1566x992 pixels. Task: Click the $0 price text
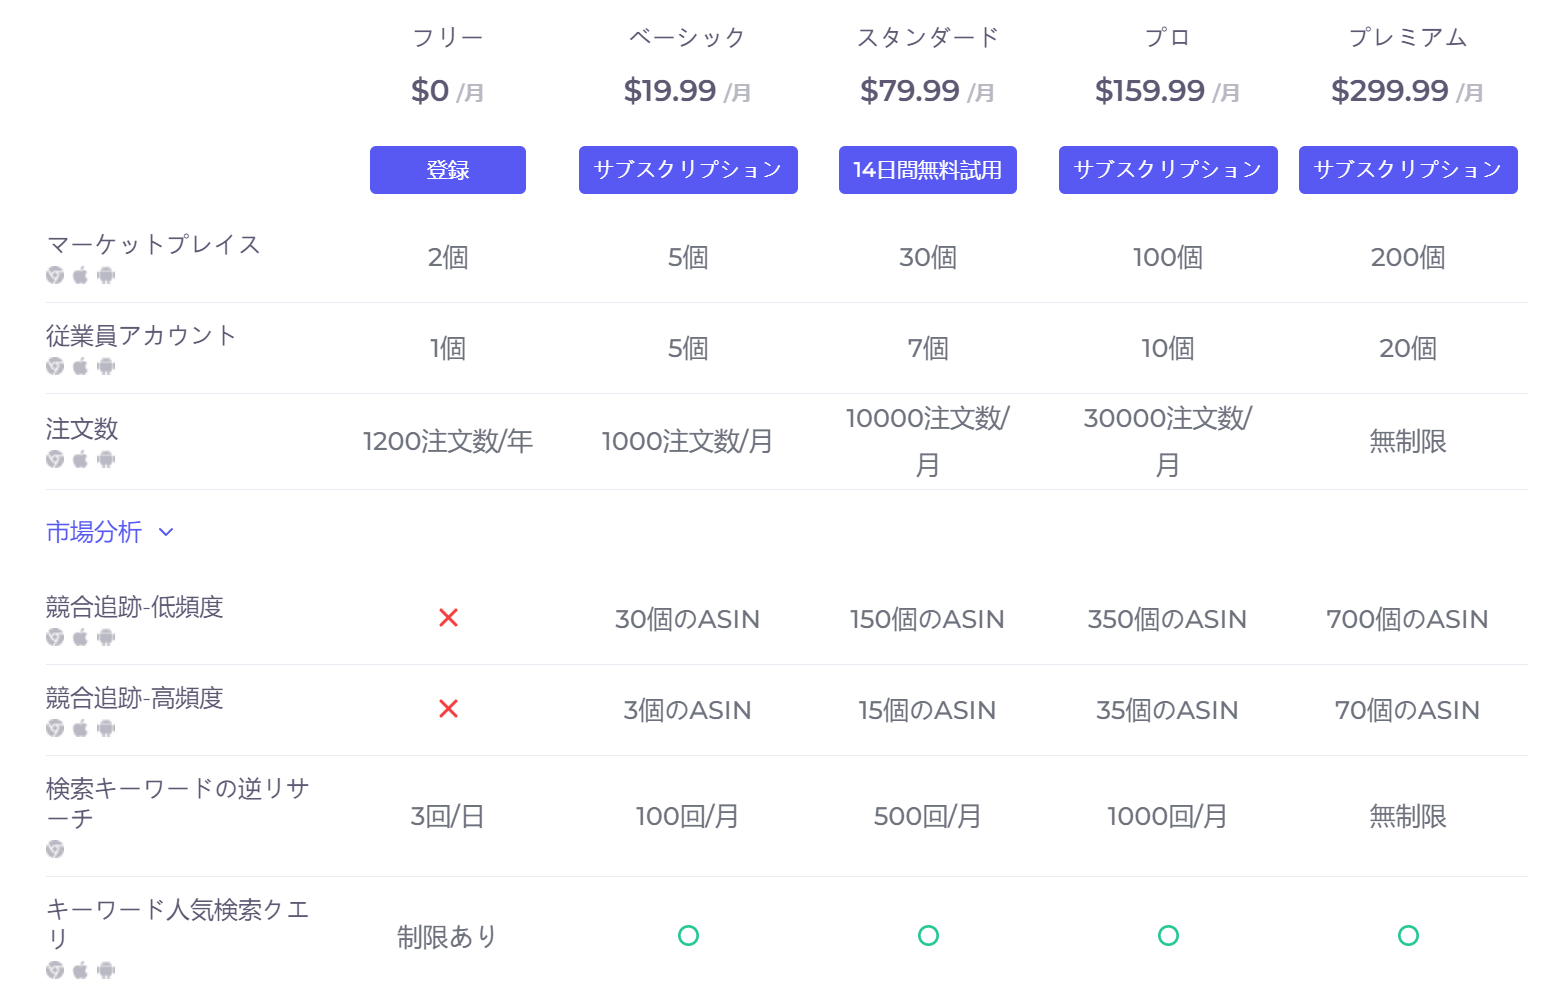430,91
